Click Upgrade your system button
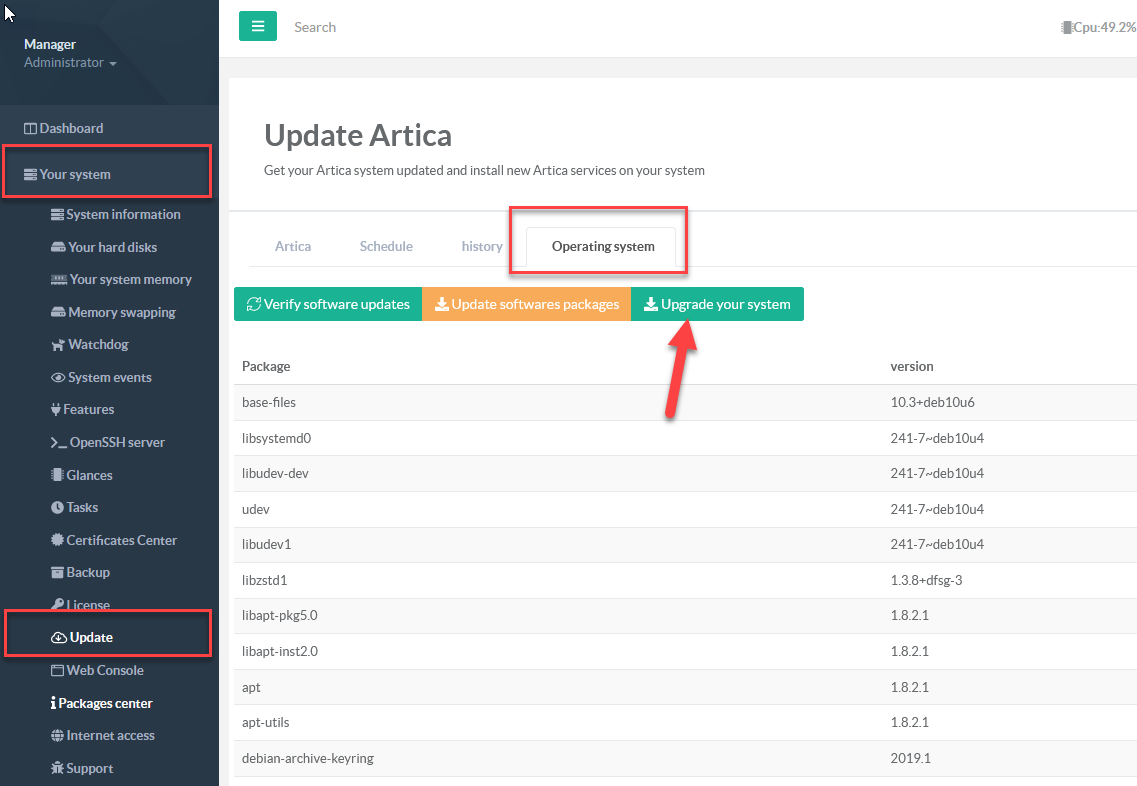 click(x=717, y=304)
